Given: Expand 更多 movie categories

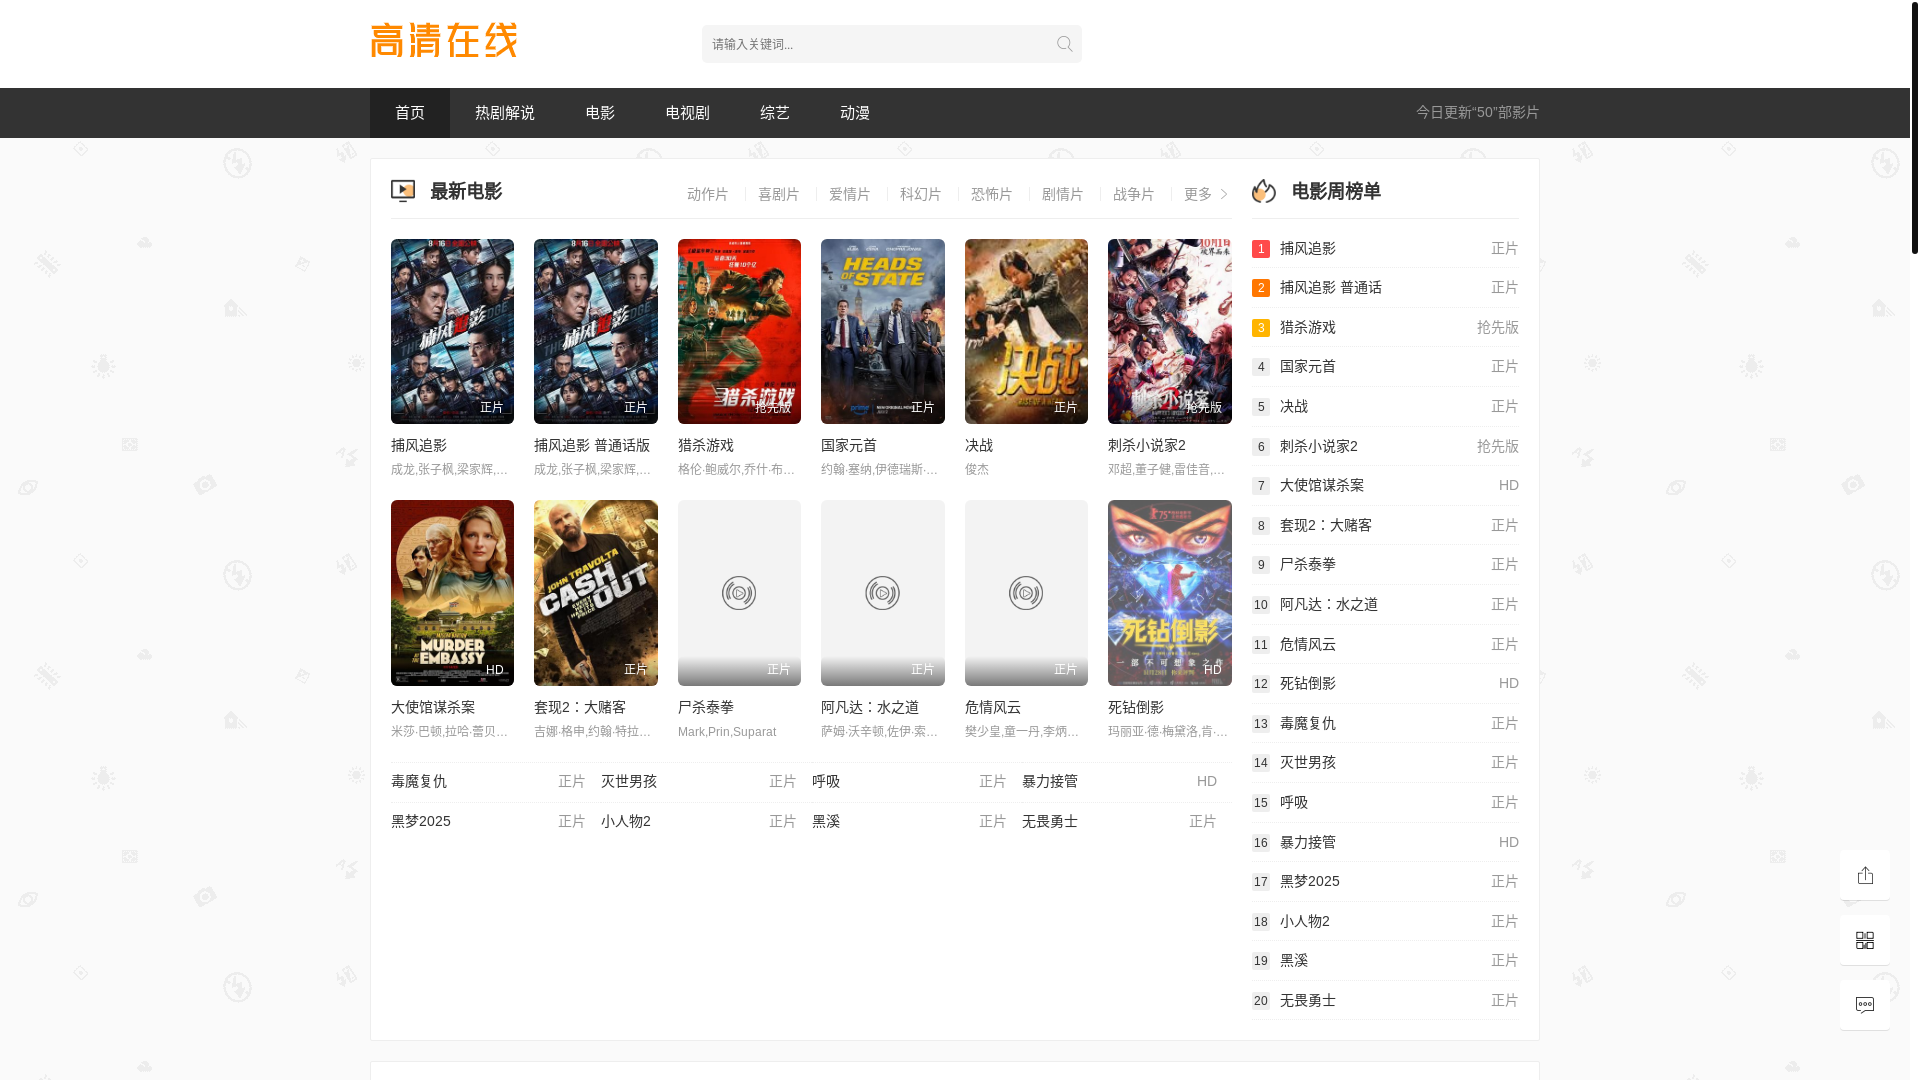Looking at the screenshot, I should pos(1206,194).
